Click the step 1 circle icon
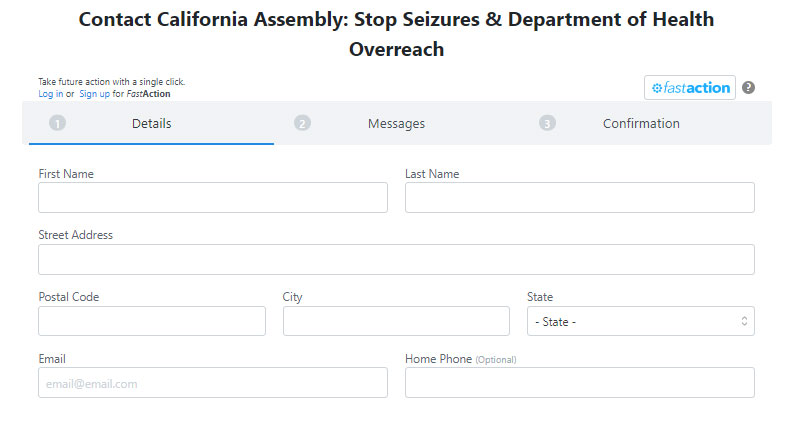 click(57, 124)
